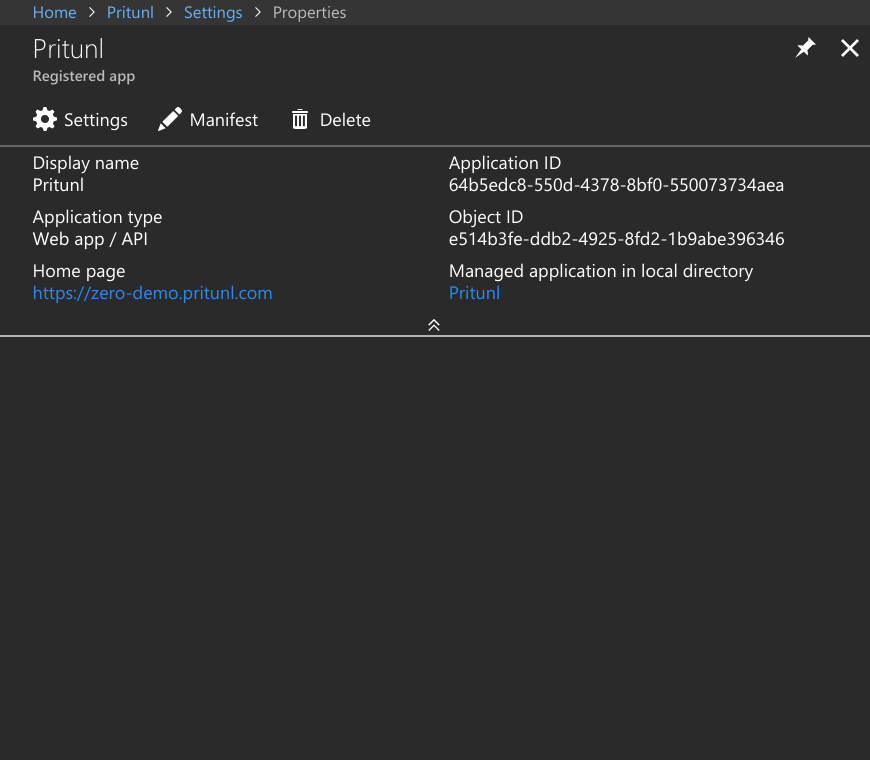
Task: Go to Home in the breadcrumb
Action: click(54, 12)
